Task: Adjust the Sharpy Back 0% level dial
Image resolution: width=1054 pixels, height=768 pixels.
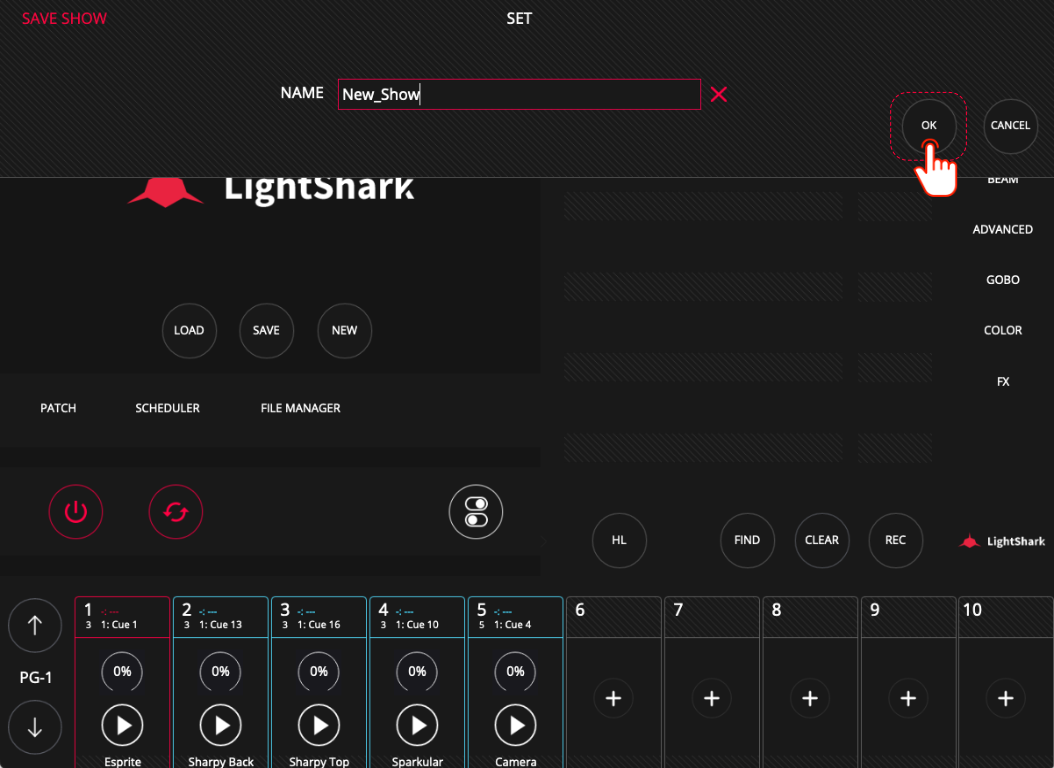Action: [x=220, y=671]
